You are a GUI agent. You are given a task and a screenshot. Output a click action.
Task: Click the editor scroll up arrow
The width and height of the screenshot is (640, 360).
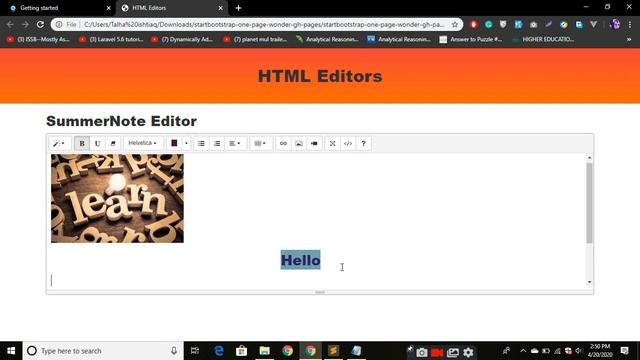589,158
